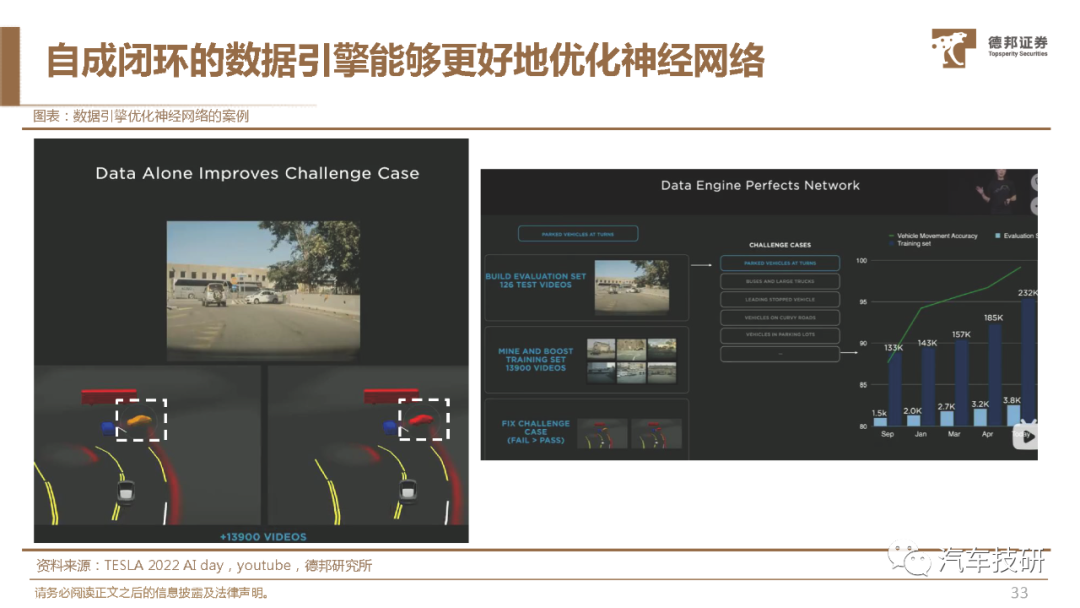This screenshot has height=608, width=1080.
Task: Select the Buses and Large Trucks case
Action: [780, 281]
